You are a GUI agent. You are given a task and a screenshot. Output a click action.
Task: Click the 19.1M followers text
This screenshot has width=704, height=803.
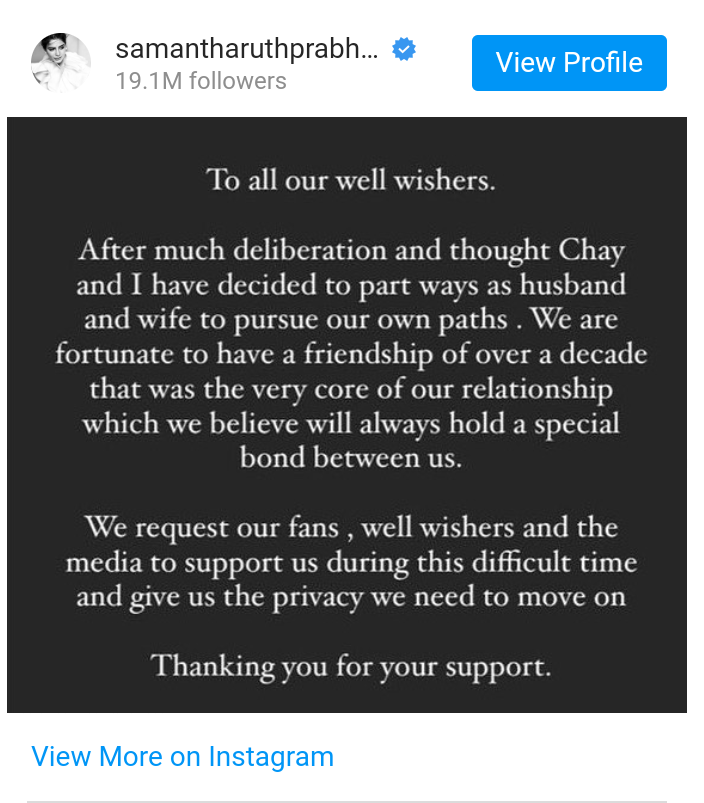(x=201, y=81)
